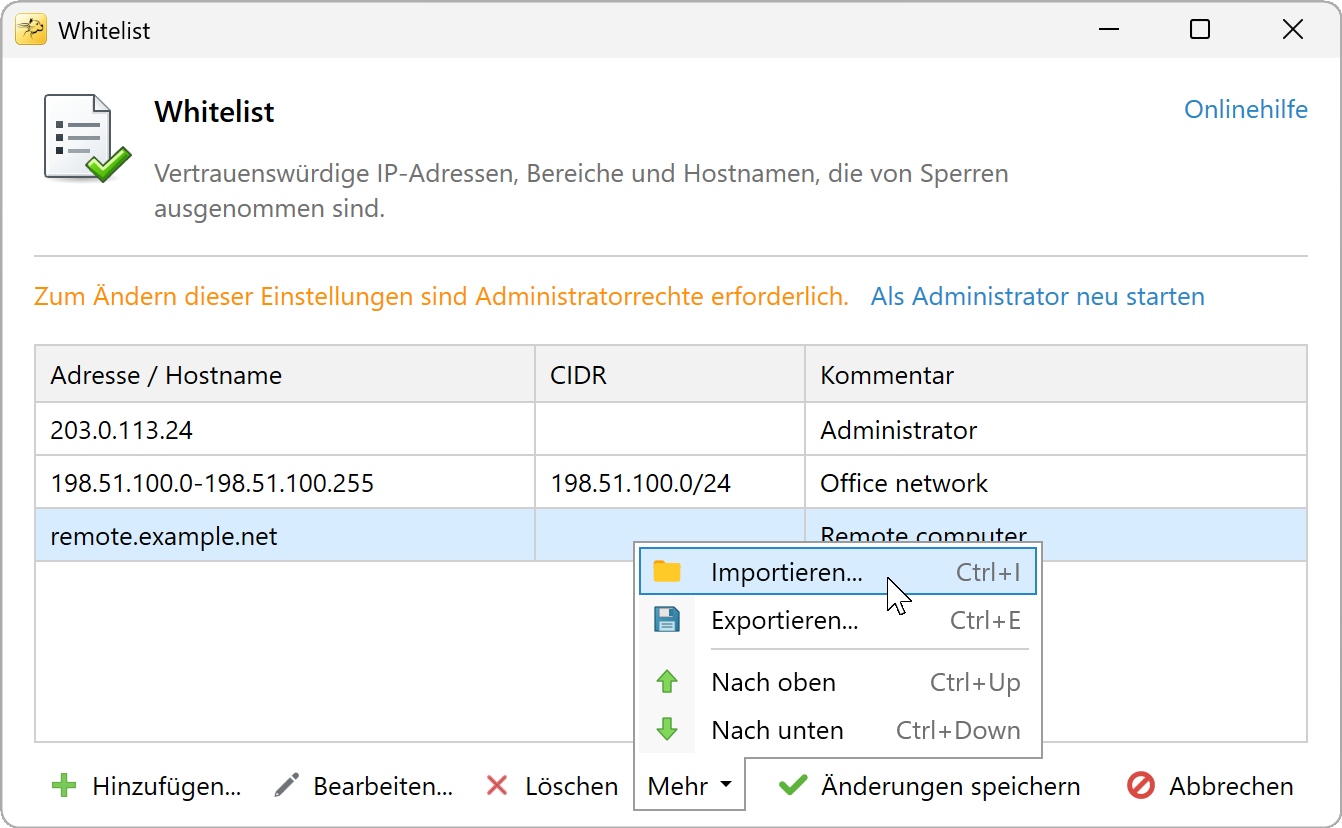Click the pencil icon for Bearbeiten
The width and height of the screenshot is (1342, 828).
[286, 786]
